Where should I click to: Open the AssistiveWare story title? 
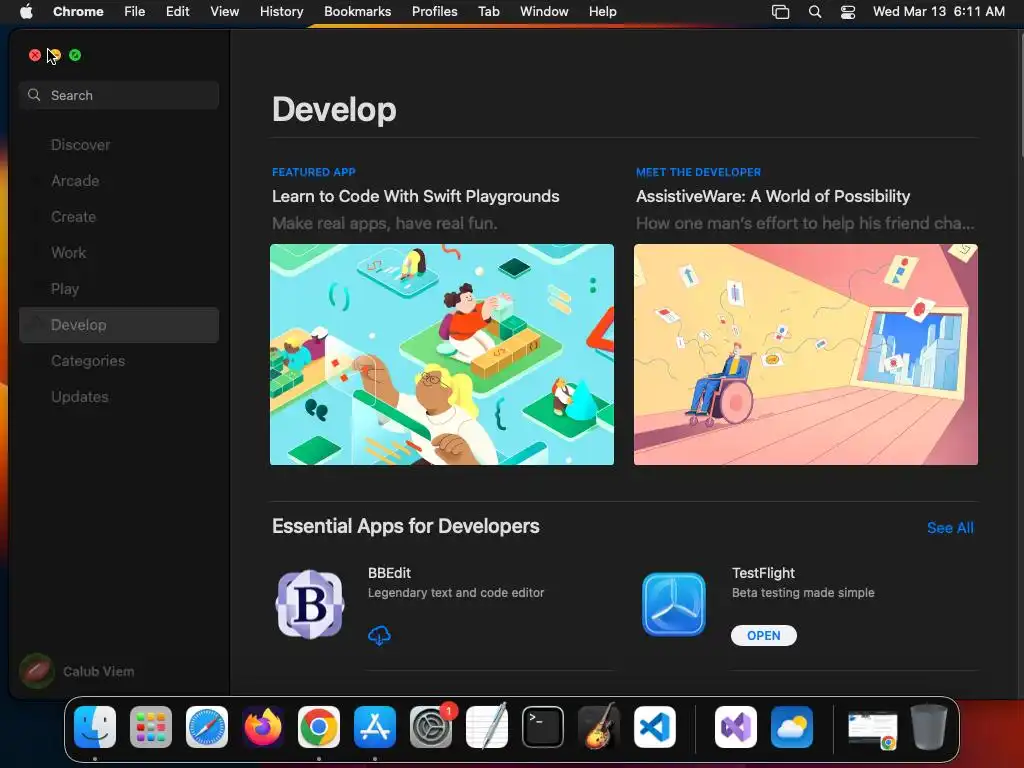click(773, 196)
